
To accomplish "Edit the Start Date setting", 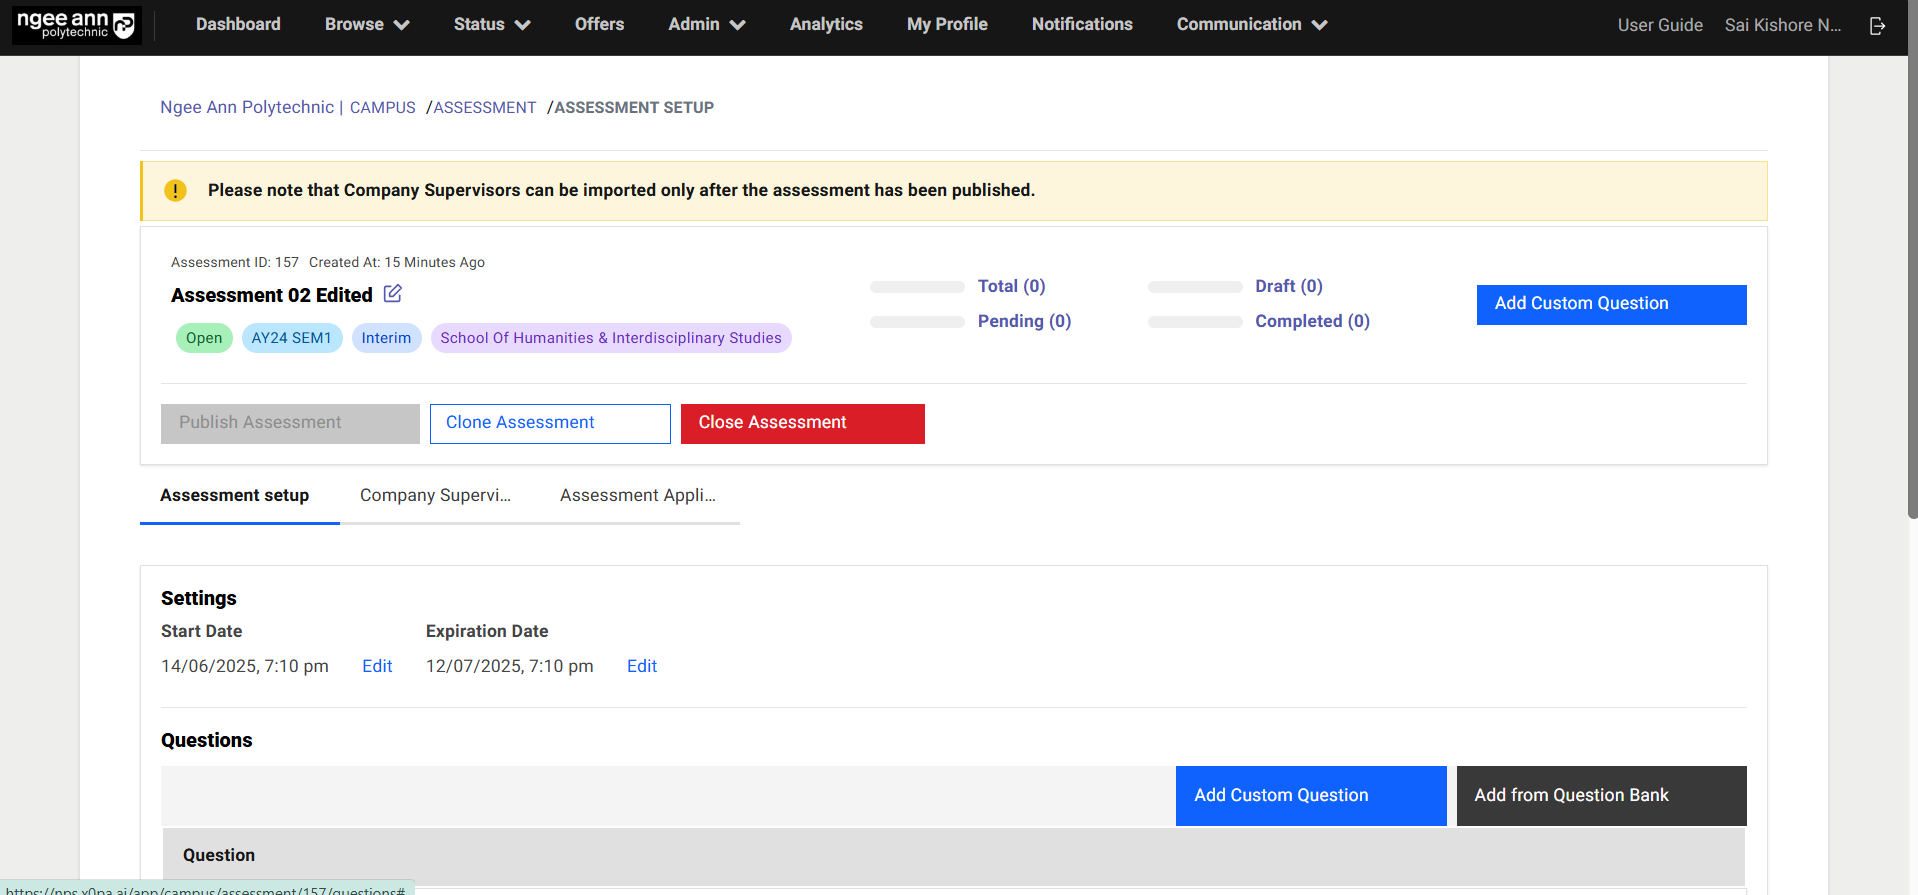I will 377,667.
